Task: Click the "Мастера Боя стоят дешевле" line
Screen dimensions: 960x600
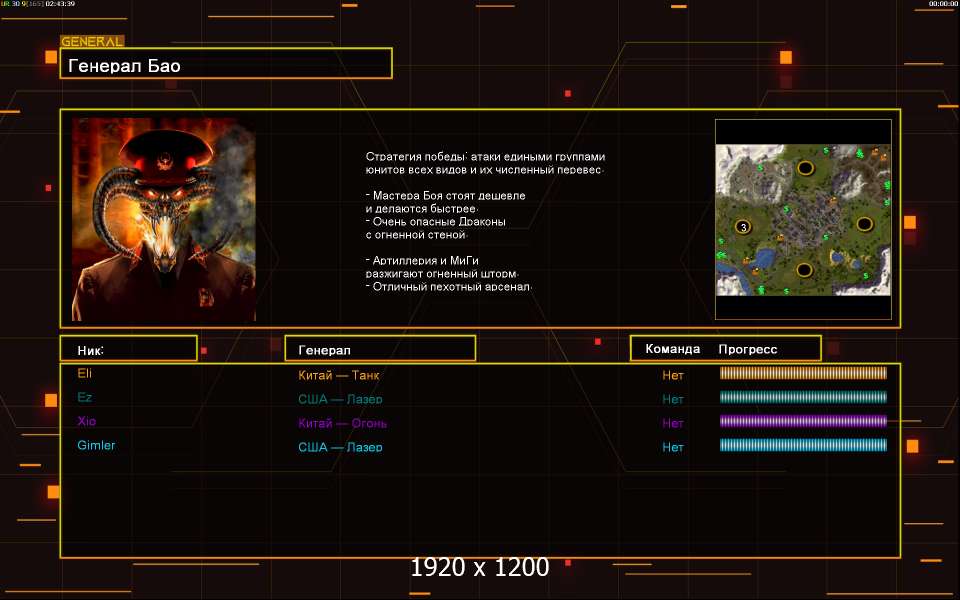Action: (x=446, y=195)
